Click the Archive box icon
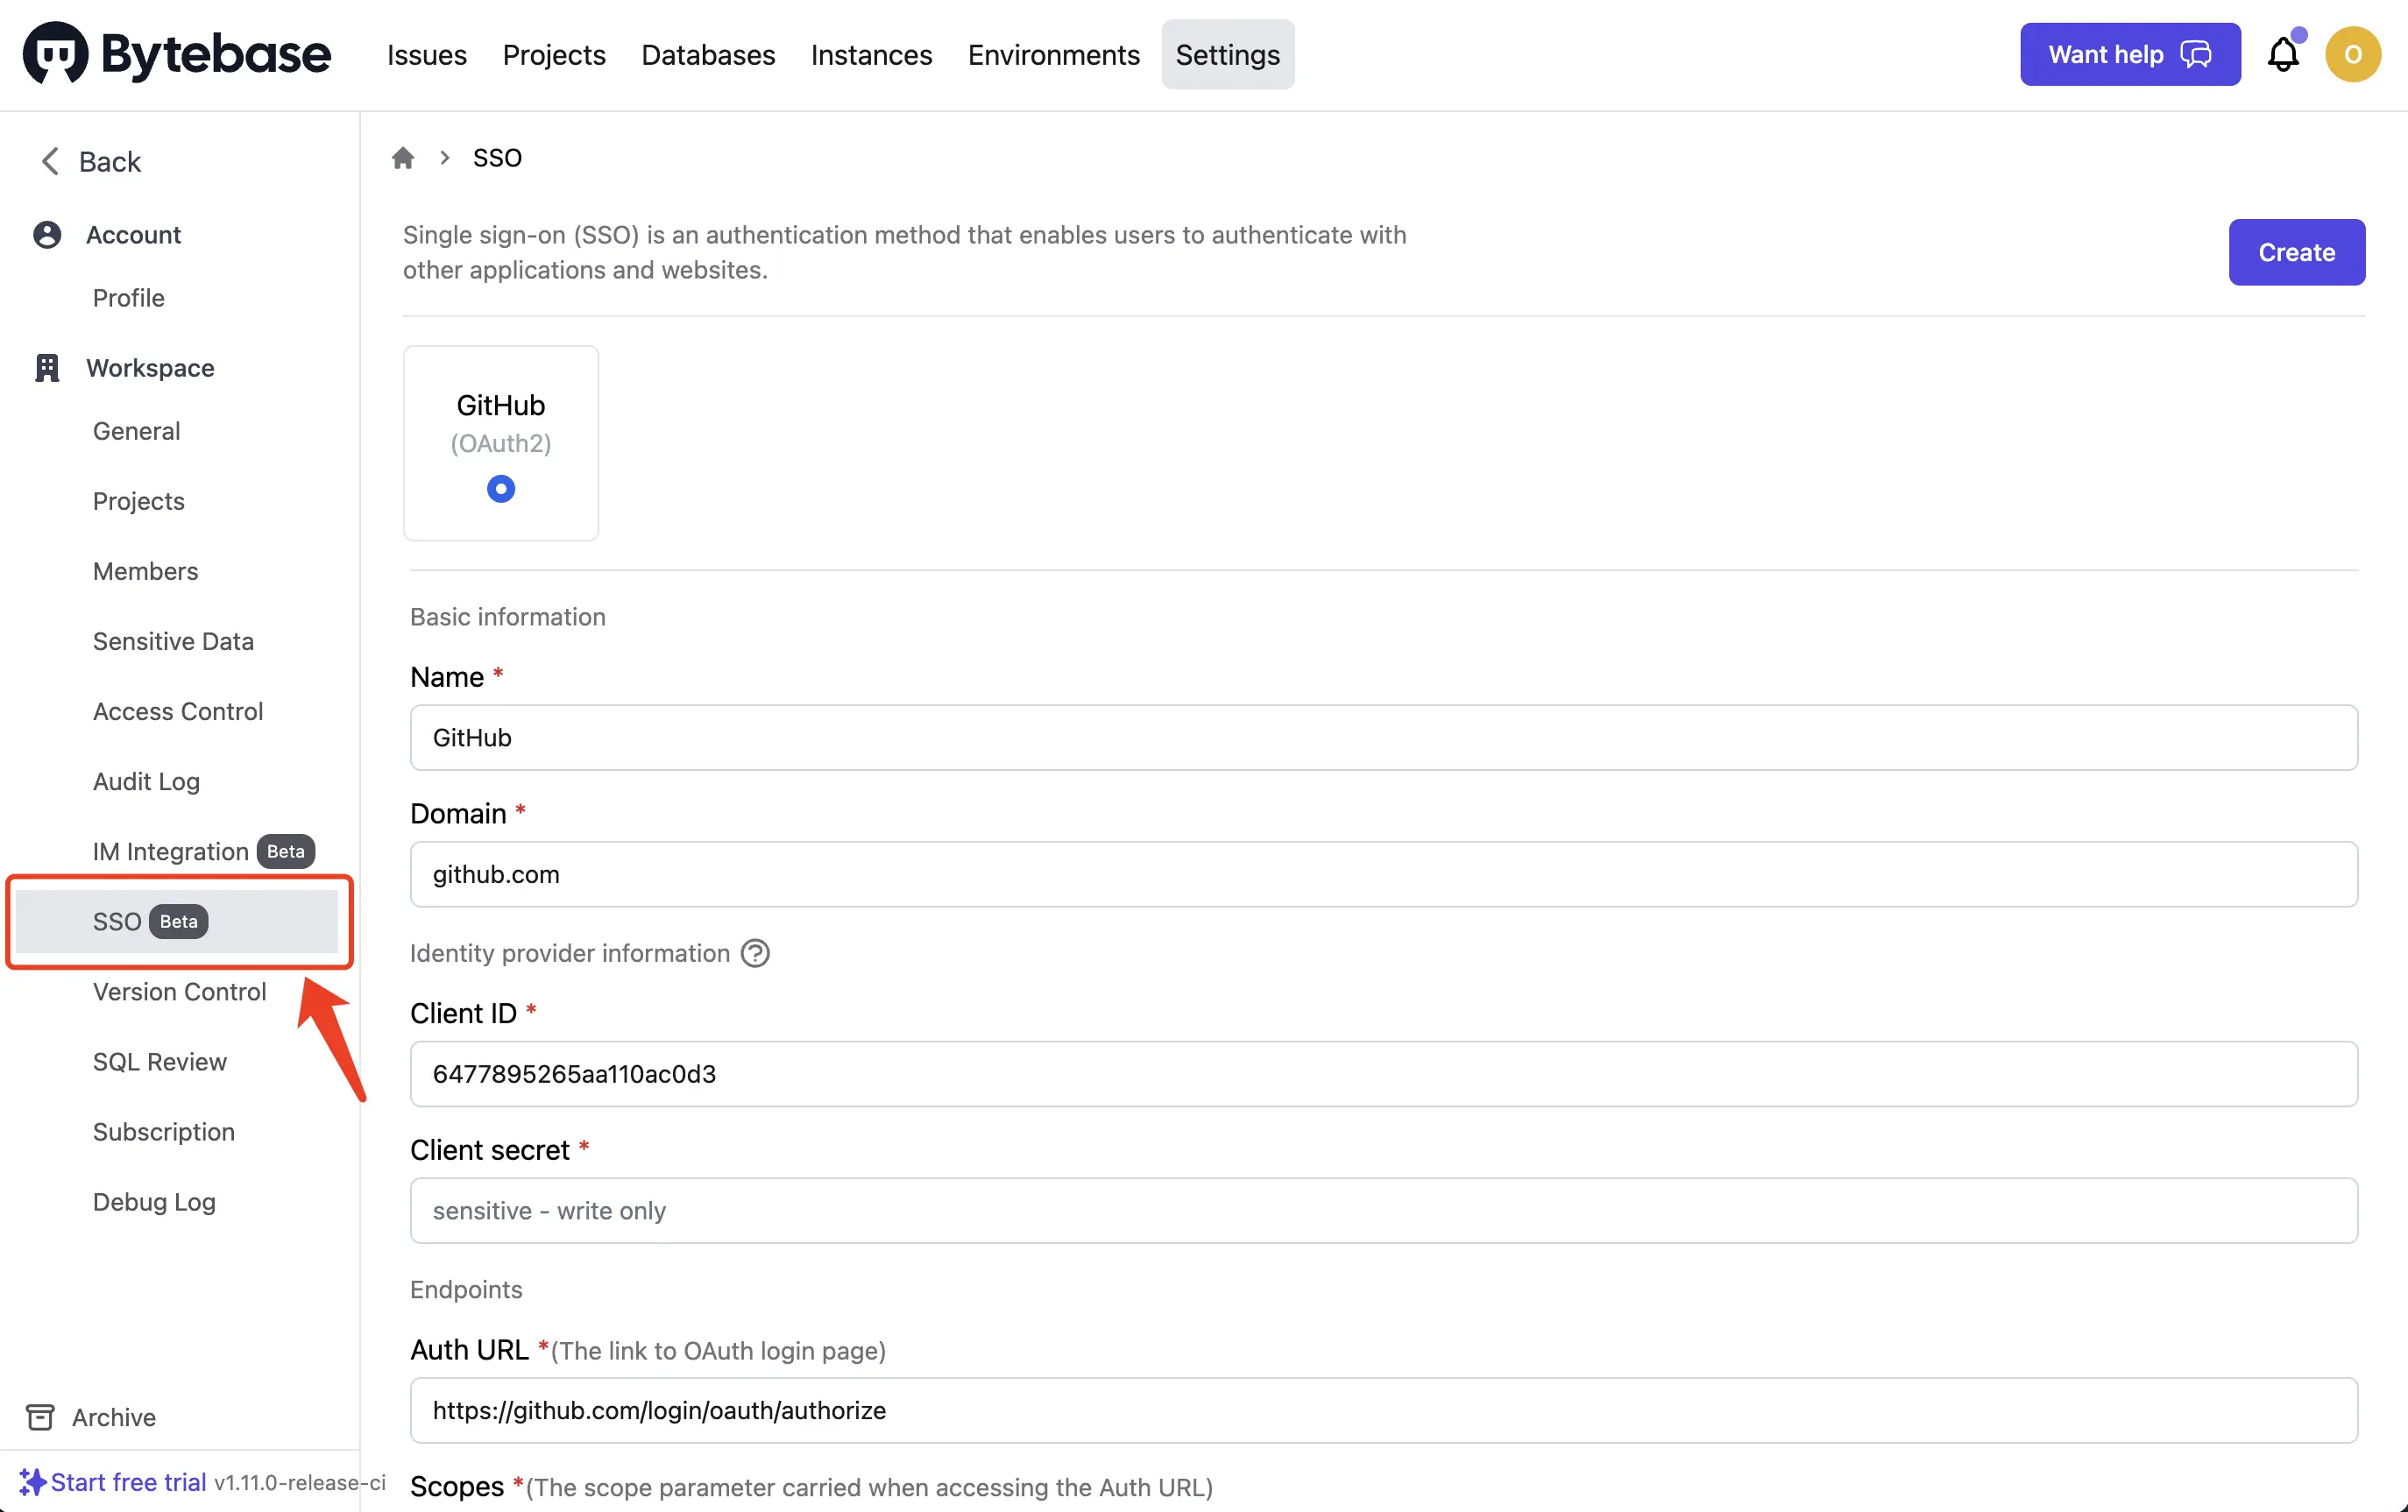 [x=40, y=1417]
